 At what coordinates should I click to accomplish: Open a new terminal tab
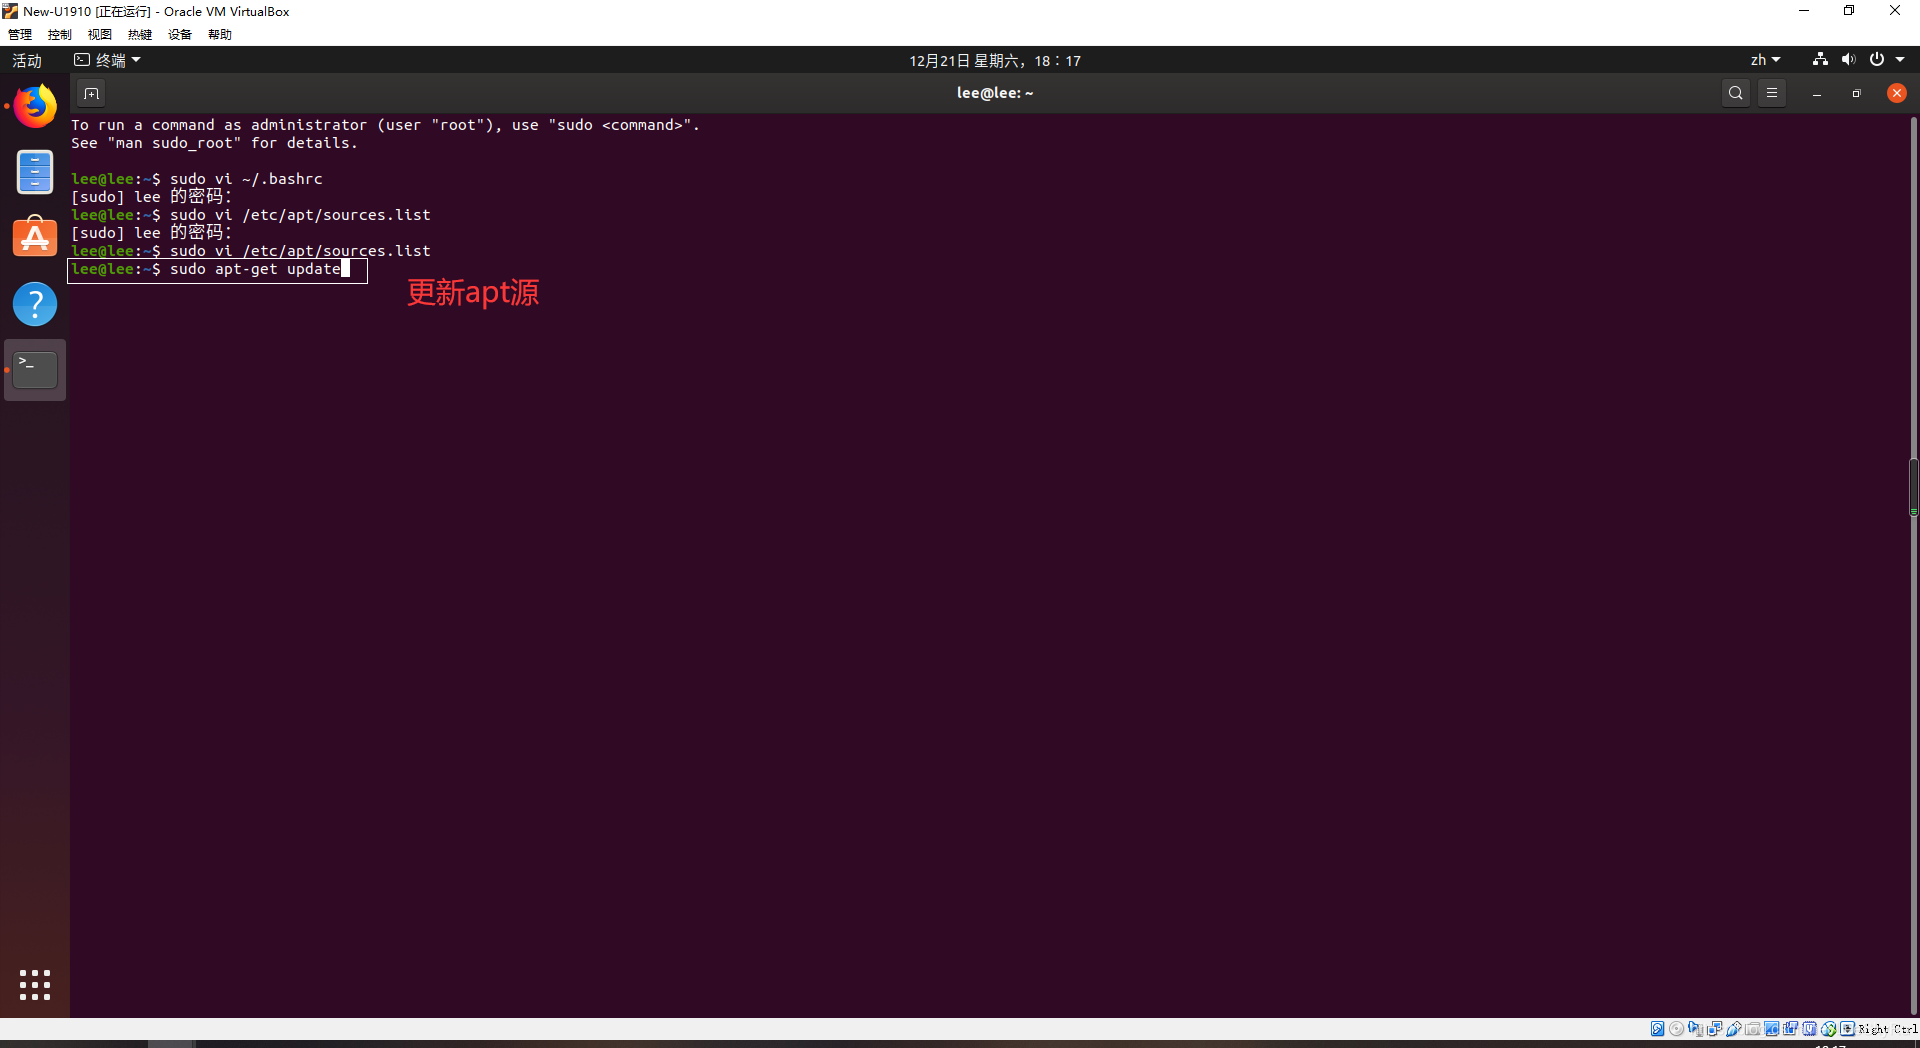(x=91, y=93)
